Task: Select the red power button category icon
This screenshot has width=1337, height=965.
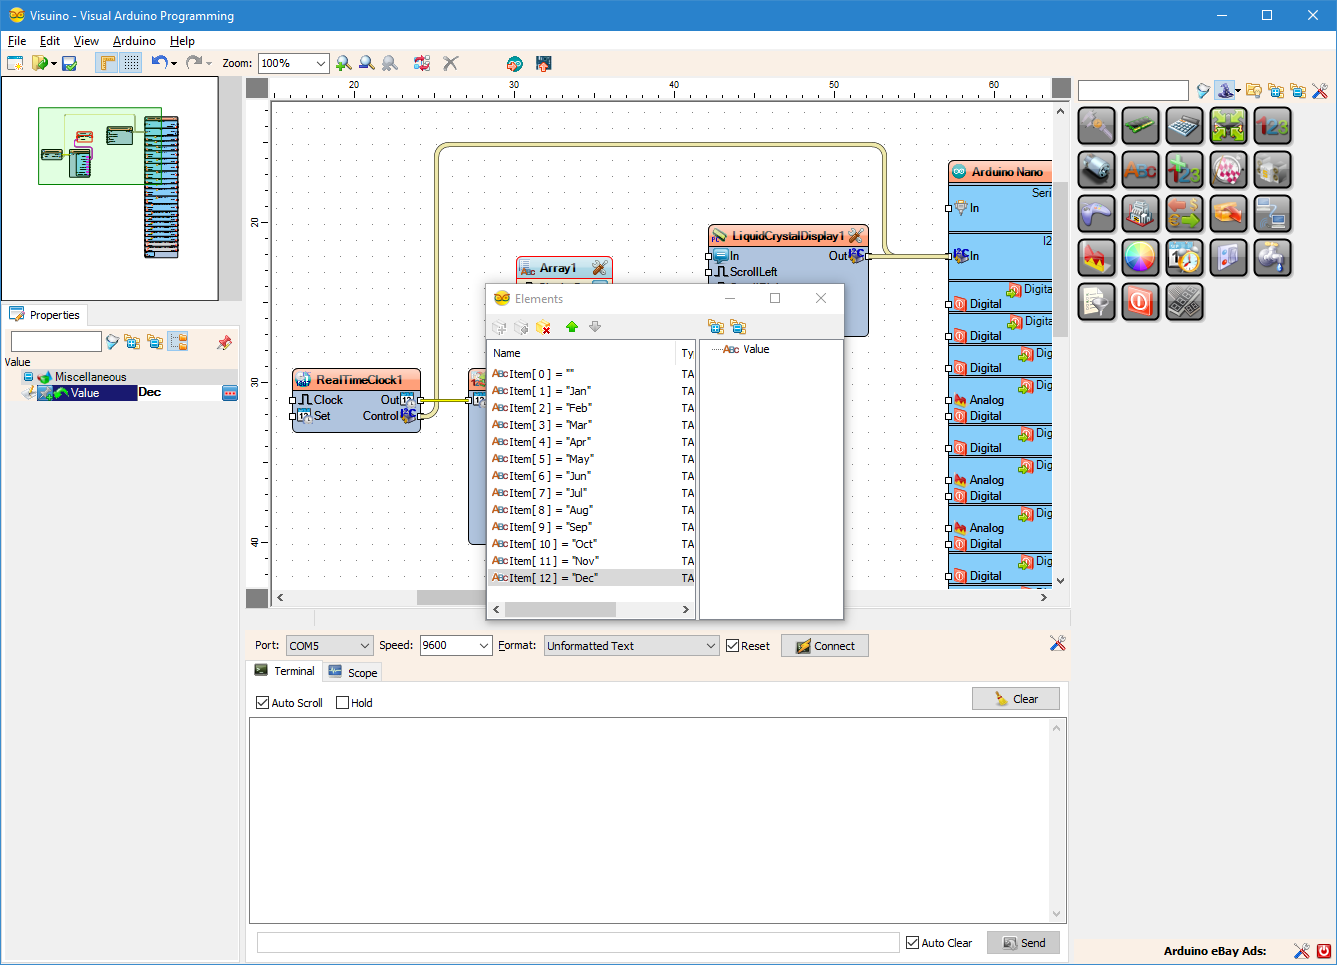Action: [1140, 302]
